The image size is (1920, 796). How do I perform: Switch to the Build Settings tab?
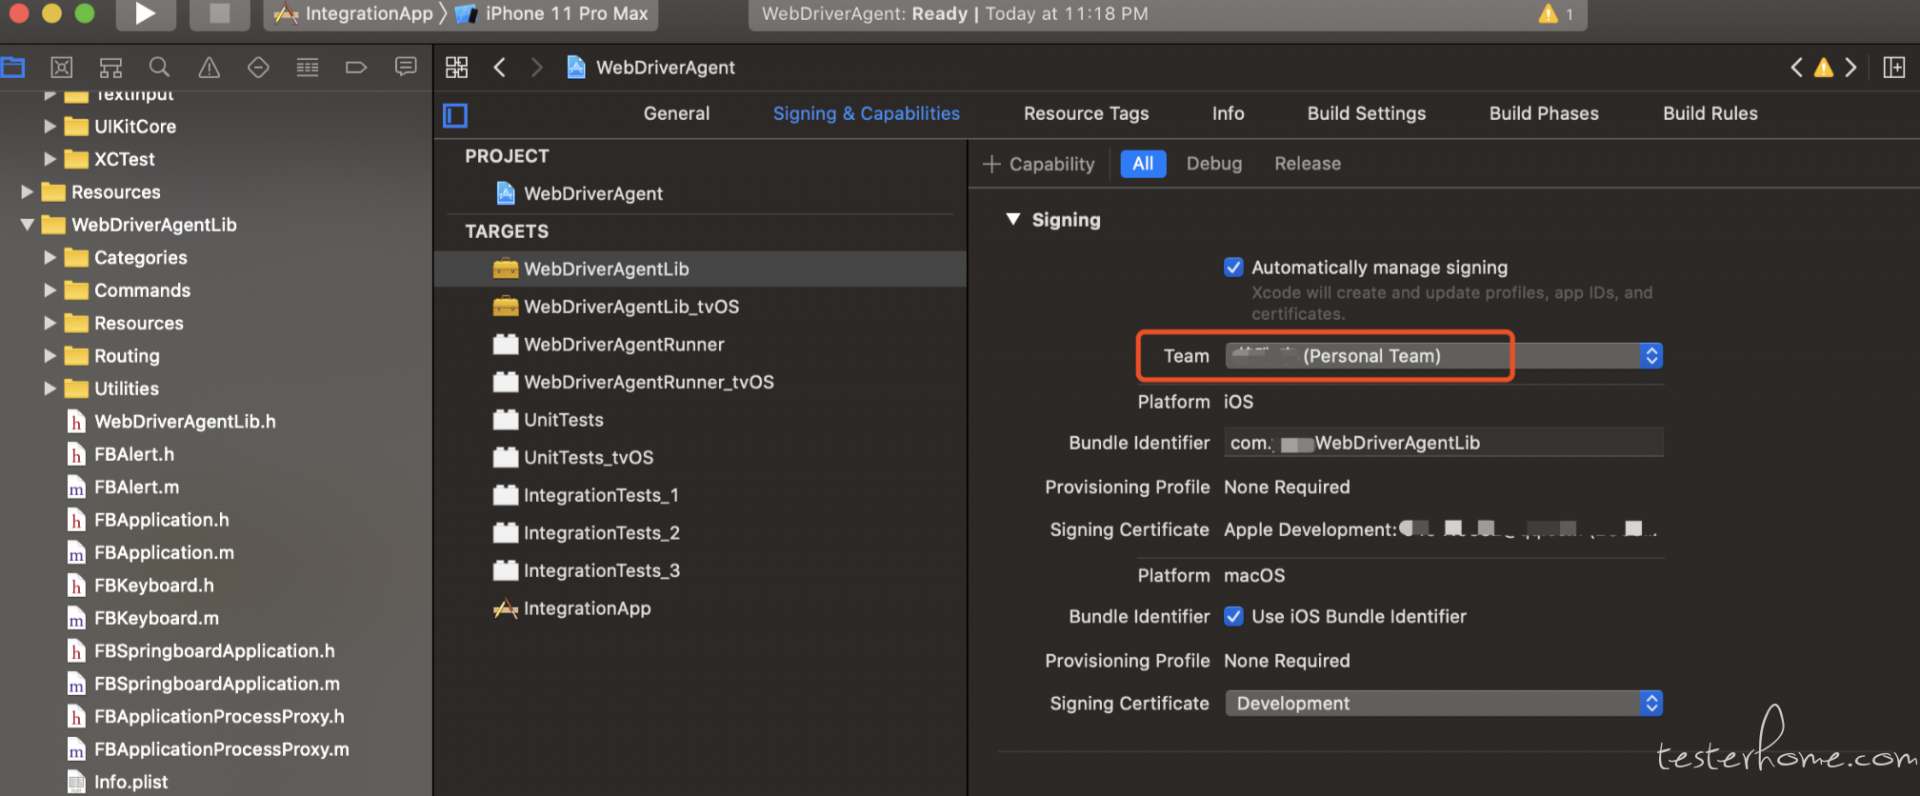tap(1366, 114)
